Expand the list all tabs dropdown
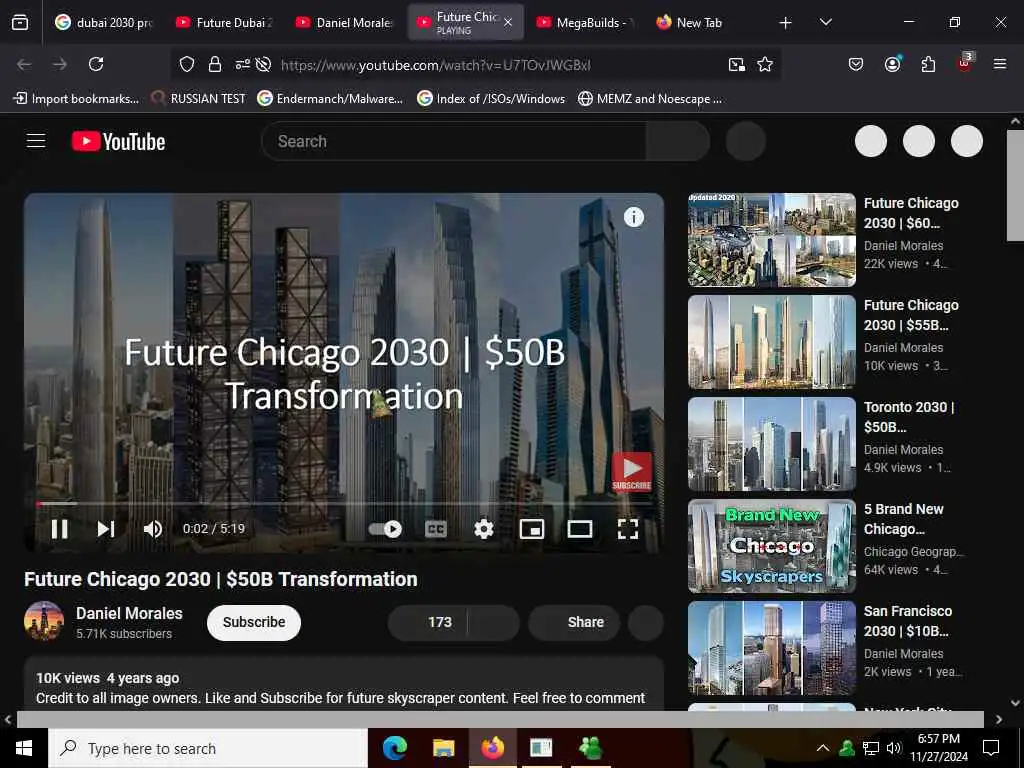The image size is (1024, 768). (x=825, y=22)
